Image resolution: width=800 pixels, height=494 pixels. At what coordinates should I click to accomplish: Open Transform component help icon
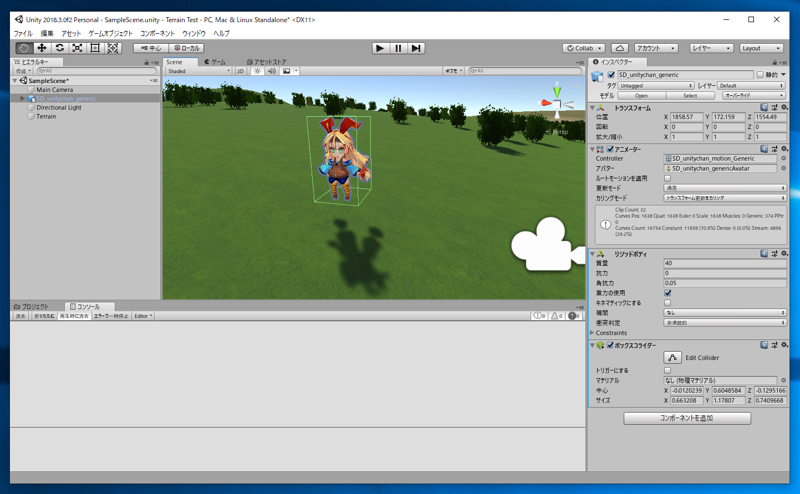click(764, 108)
